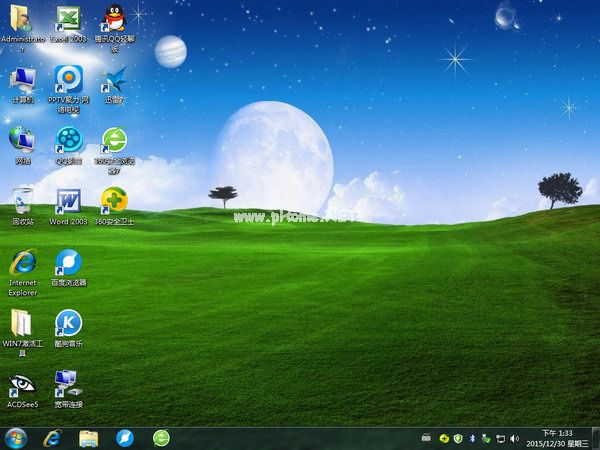This screenshot has width=600, height=450.
Task: Open the volume speaker tray icon
Action: click(514, 439)
